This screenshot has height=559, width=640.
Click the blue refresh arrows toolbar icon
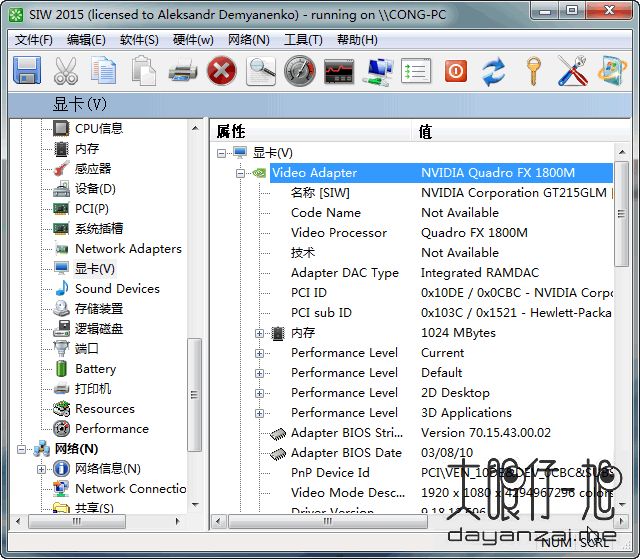[494, 71]
